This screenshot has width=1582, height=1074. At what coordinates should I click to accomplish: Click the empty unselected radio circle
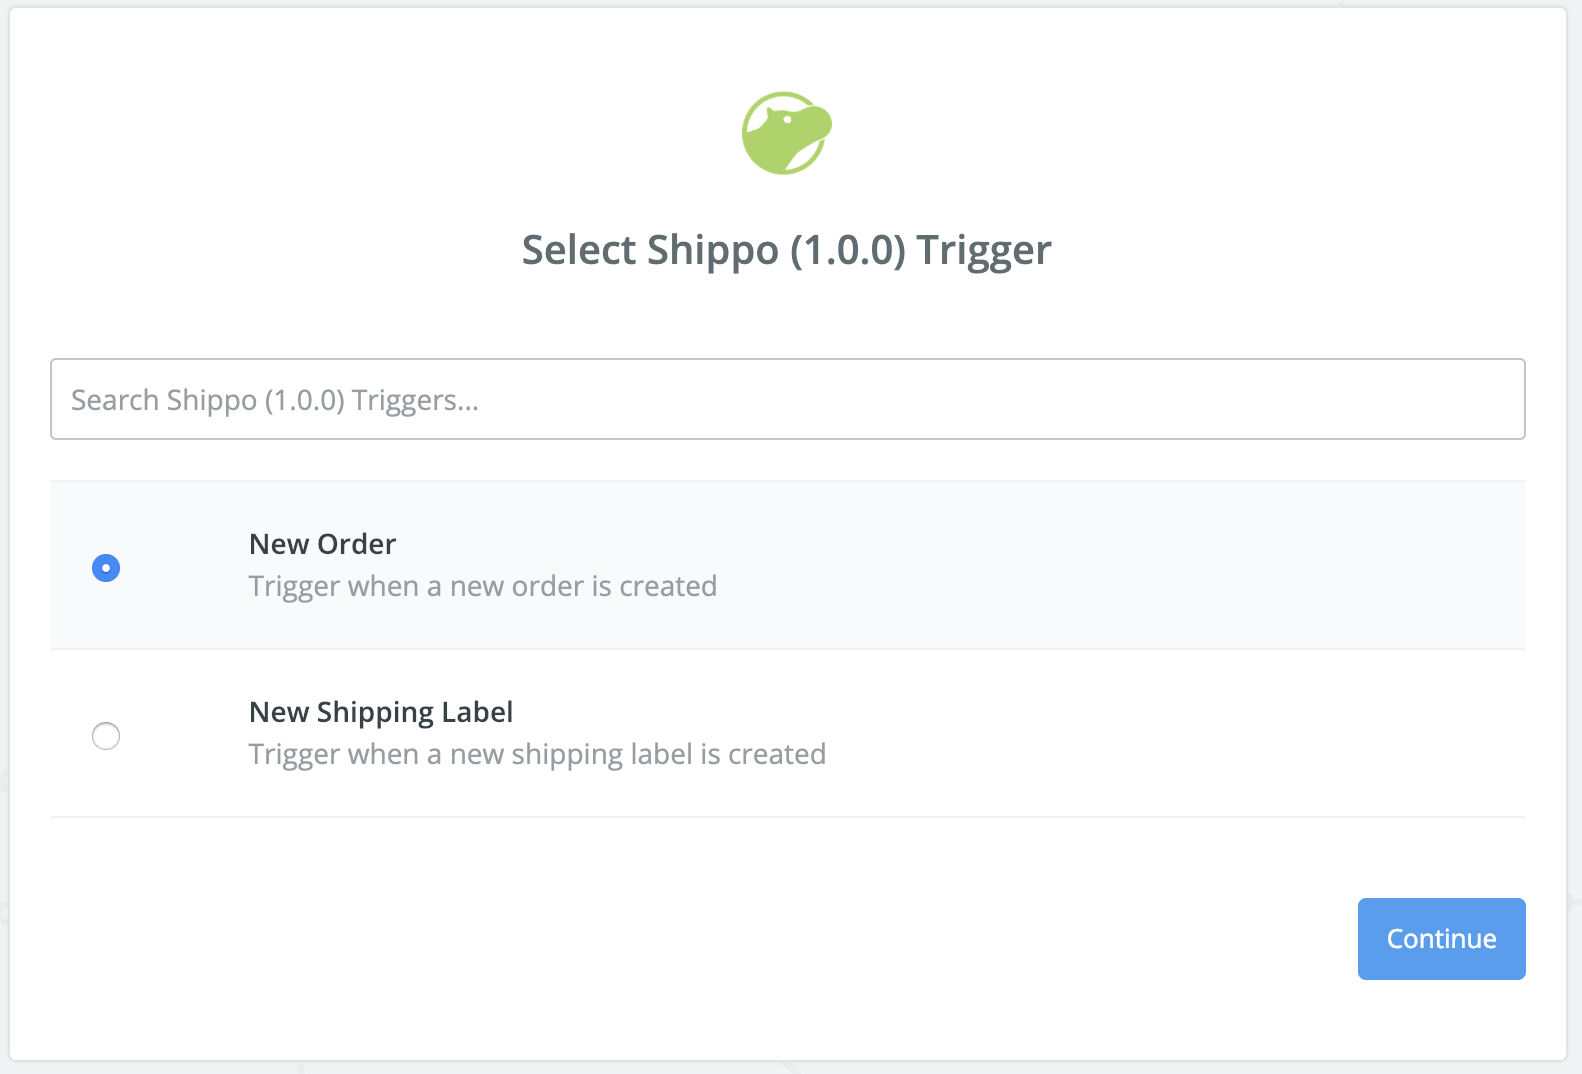tap(106, 736)
